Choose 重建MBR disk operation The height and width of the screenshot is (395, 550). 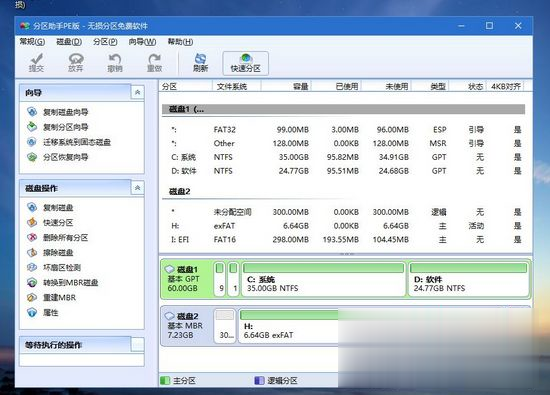coord(52,297)
